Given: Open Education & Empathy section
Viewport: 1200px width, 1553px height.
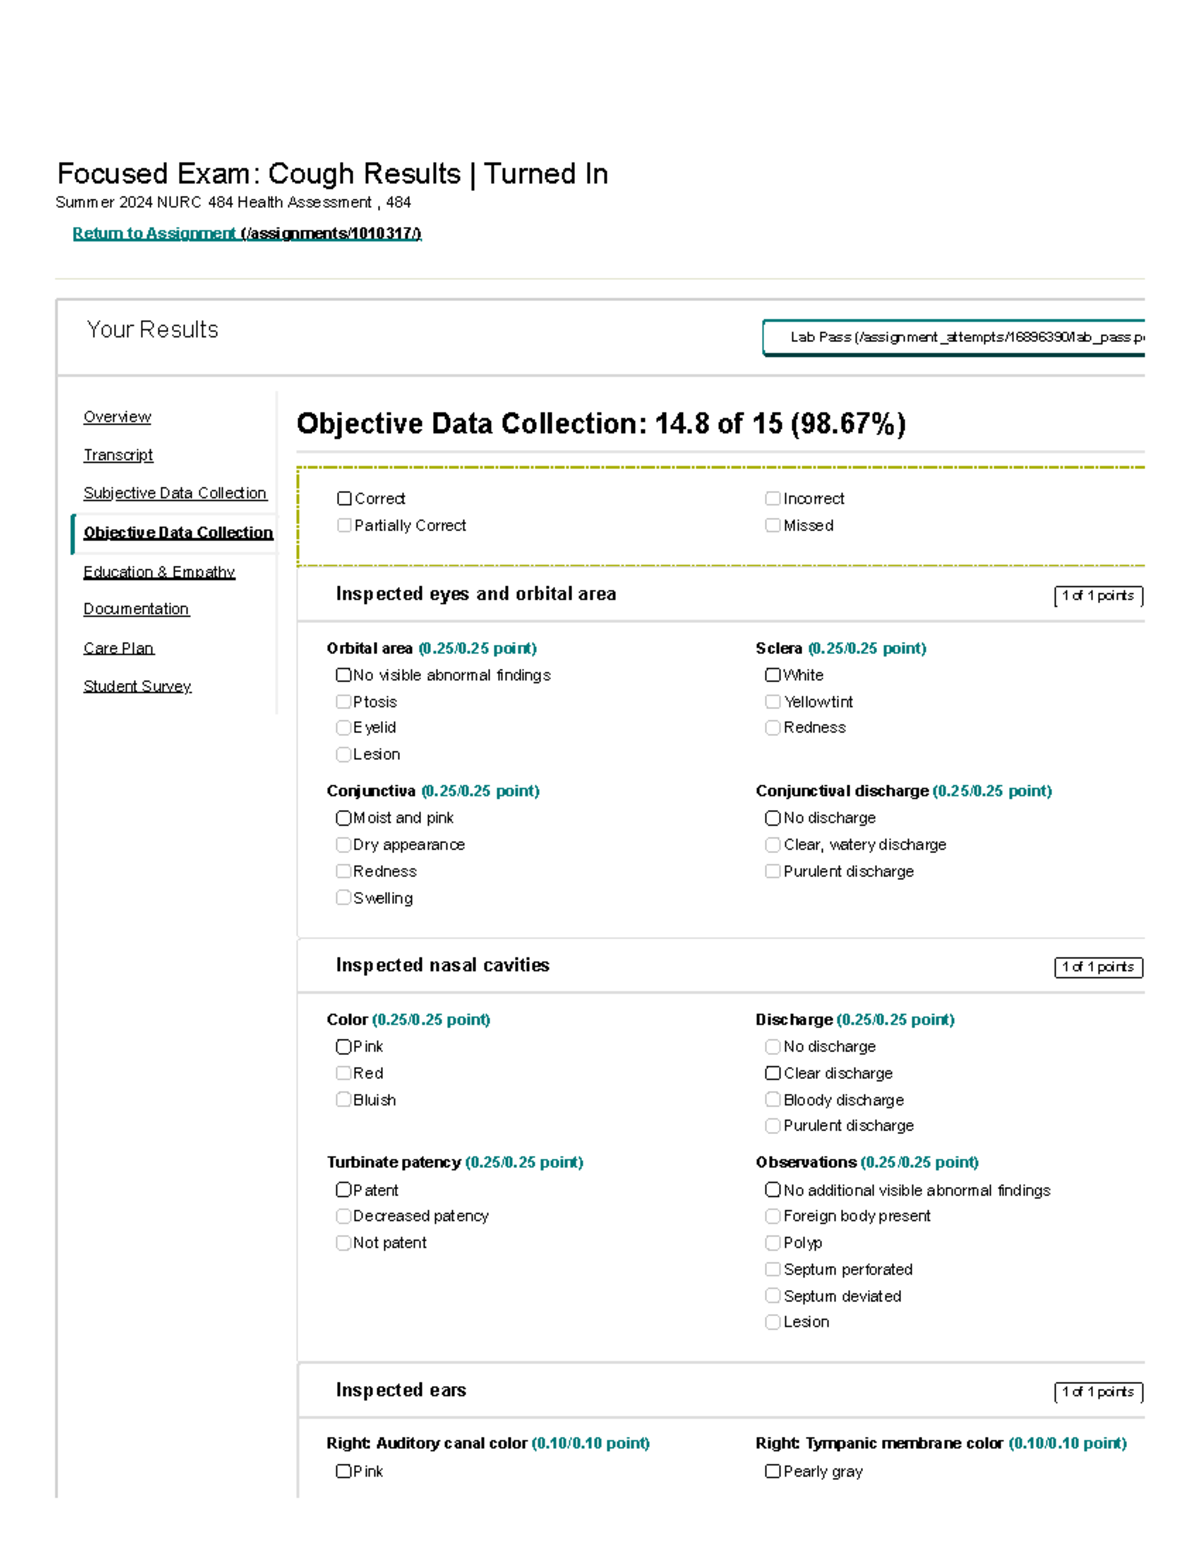Looking at the screenshot, I should click(159, 572).
